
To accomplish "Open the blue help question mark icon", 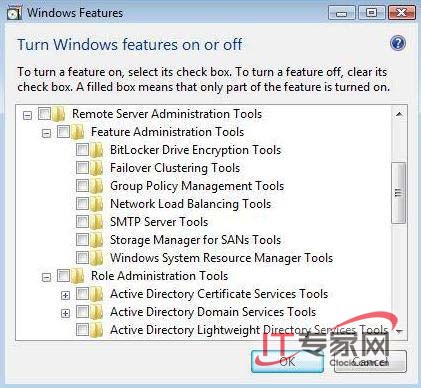I will 398,43.
